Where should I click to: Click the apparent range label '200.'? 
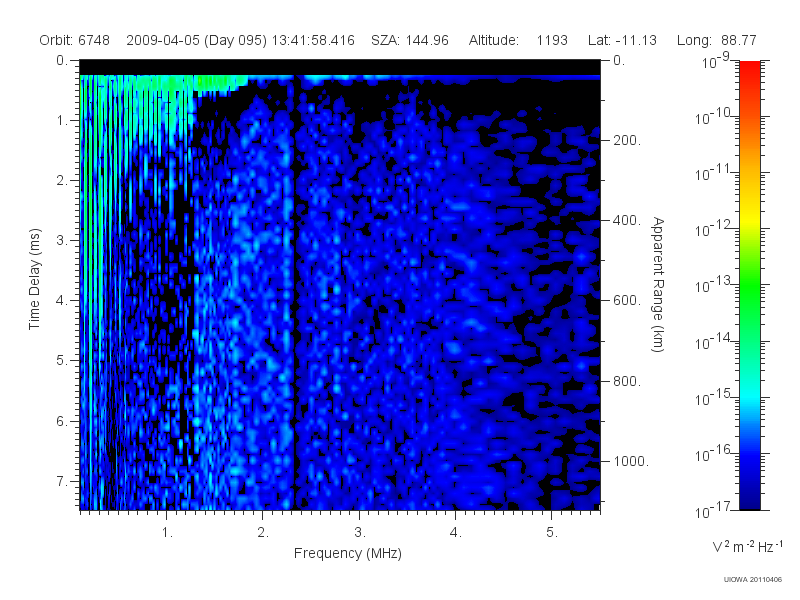click(627, 140)
